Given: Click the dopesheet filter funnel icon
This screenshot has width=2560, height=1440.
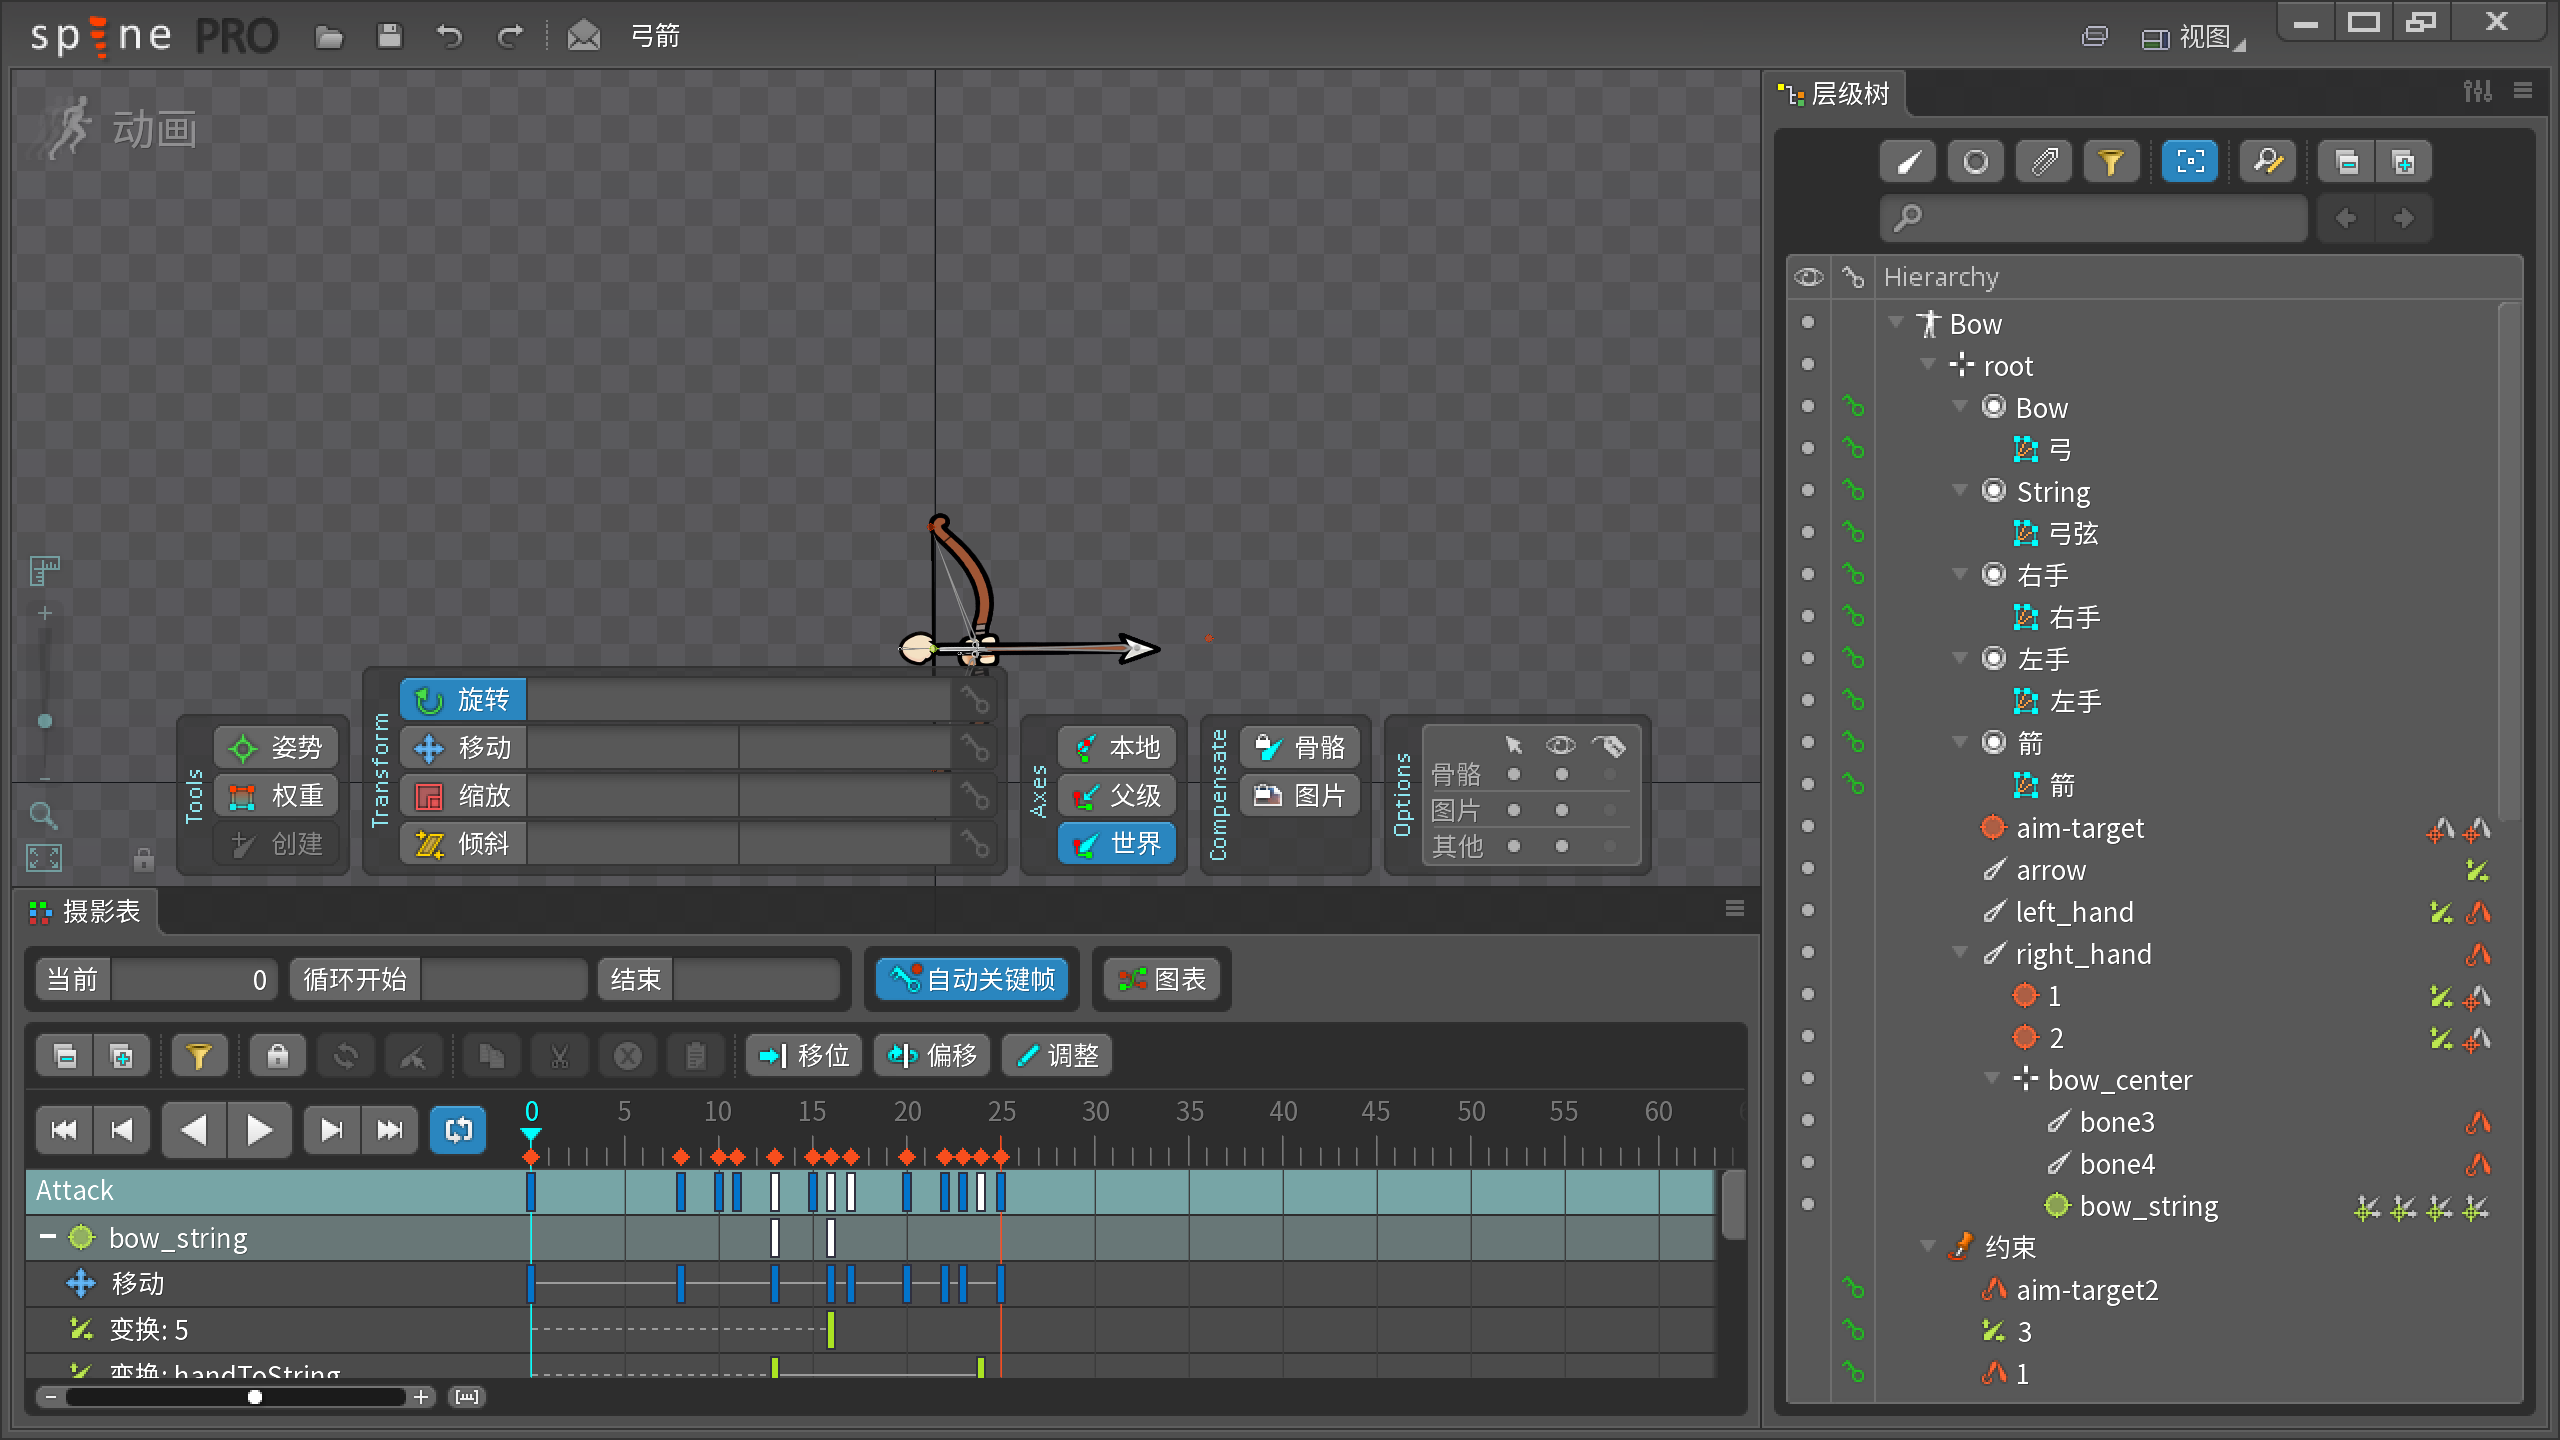Looking at the screenshot, I should pos(199,1056).
